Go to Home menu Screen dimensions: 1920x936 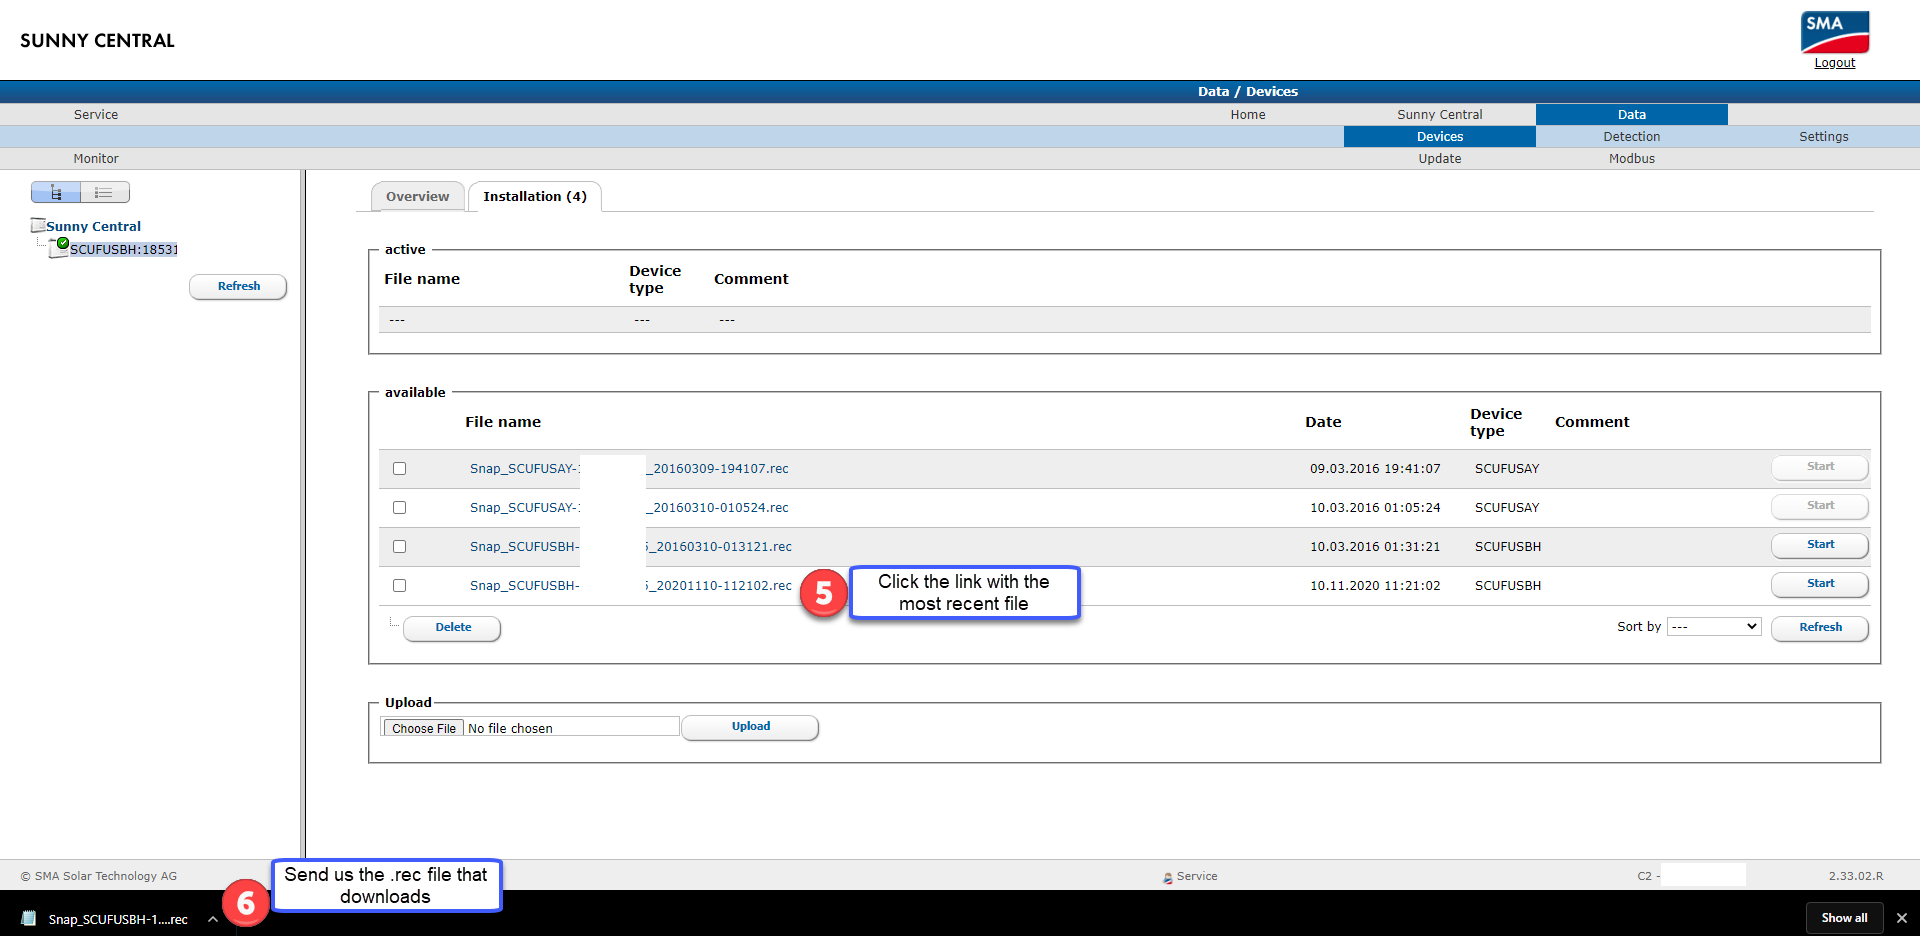click(x=1248, y=114)
